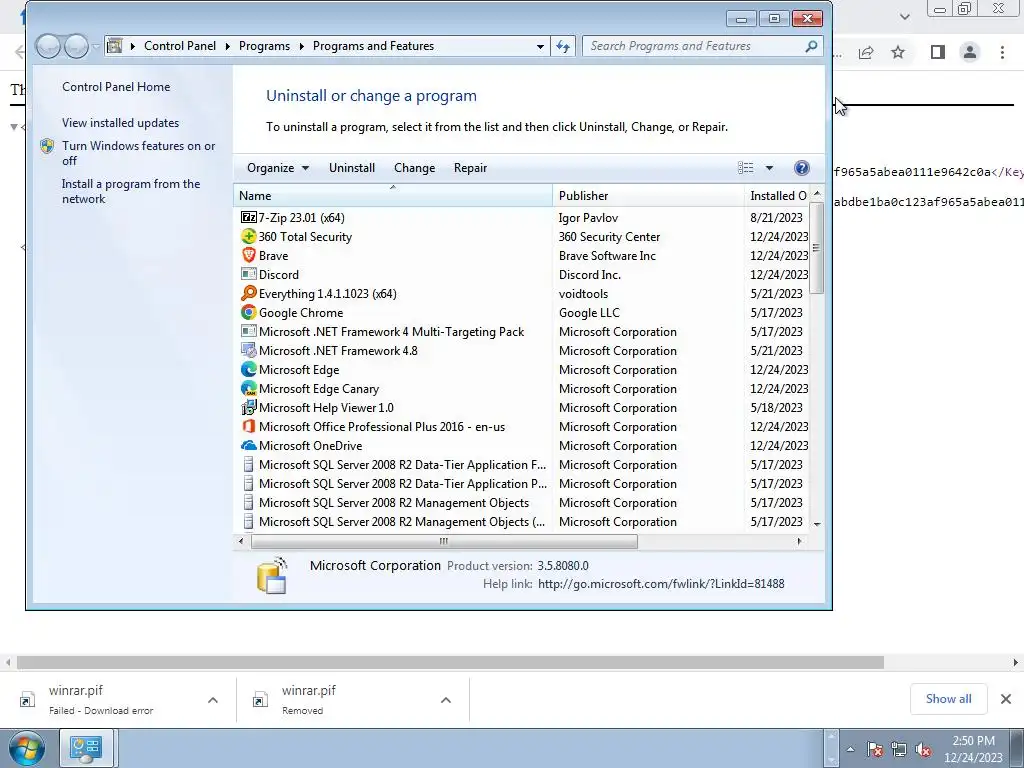Viewport: 1024px width, 768px height.
Task: Expand the recent pages dropdown arrow
Action: 96,46
